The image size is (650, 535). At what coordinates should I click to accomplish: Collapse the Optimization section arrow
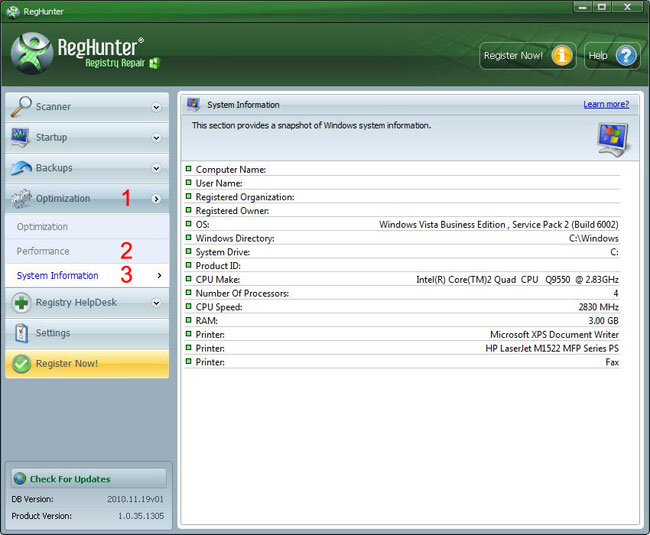pos(156,199)
